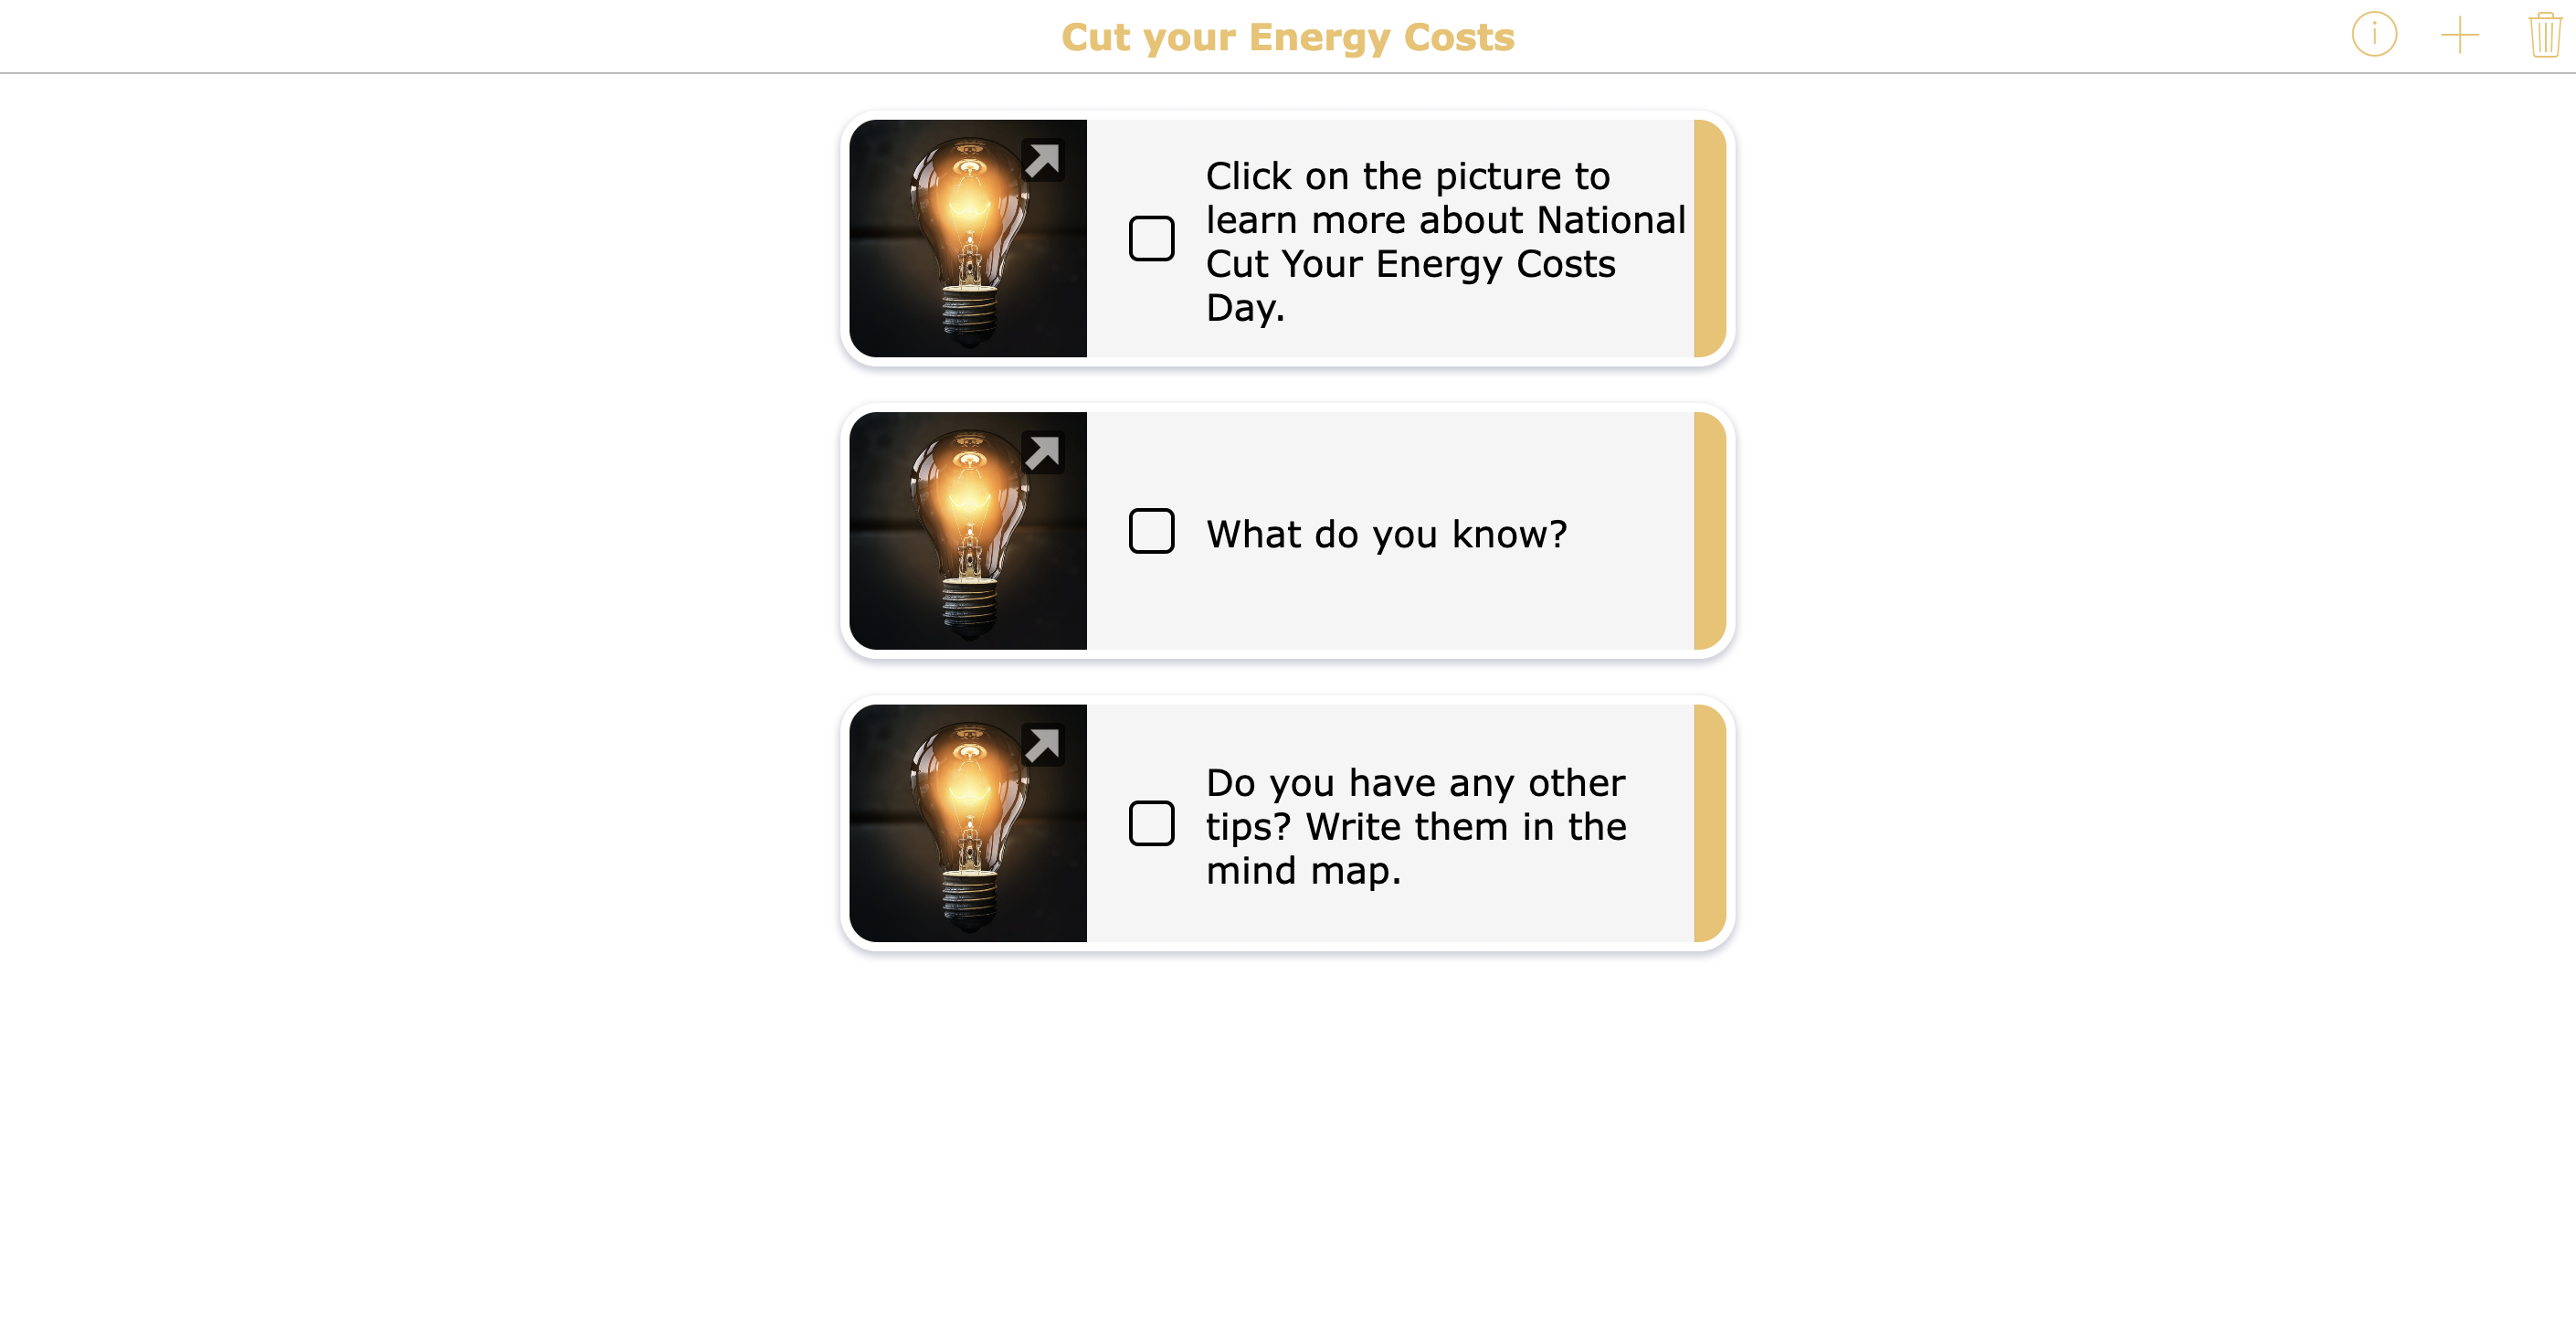Image resolution: width=2576 pixels, height=1336 pixels.
Task: Open the info panel with the info icon
Action: [x=2373, y=35]
